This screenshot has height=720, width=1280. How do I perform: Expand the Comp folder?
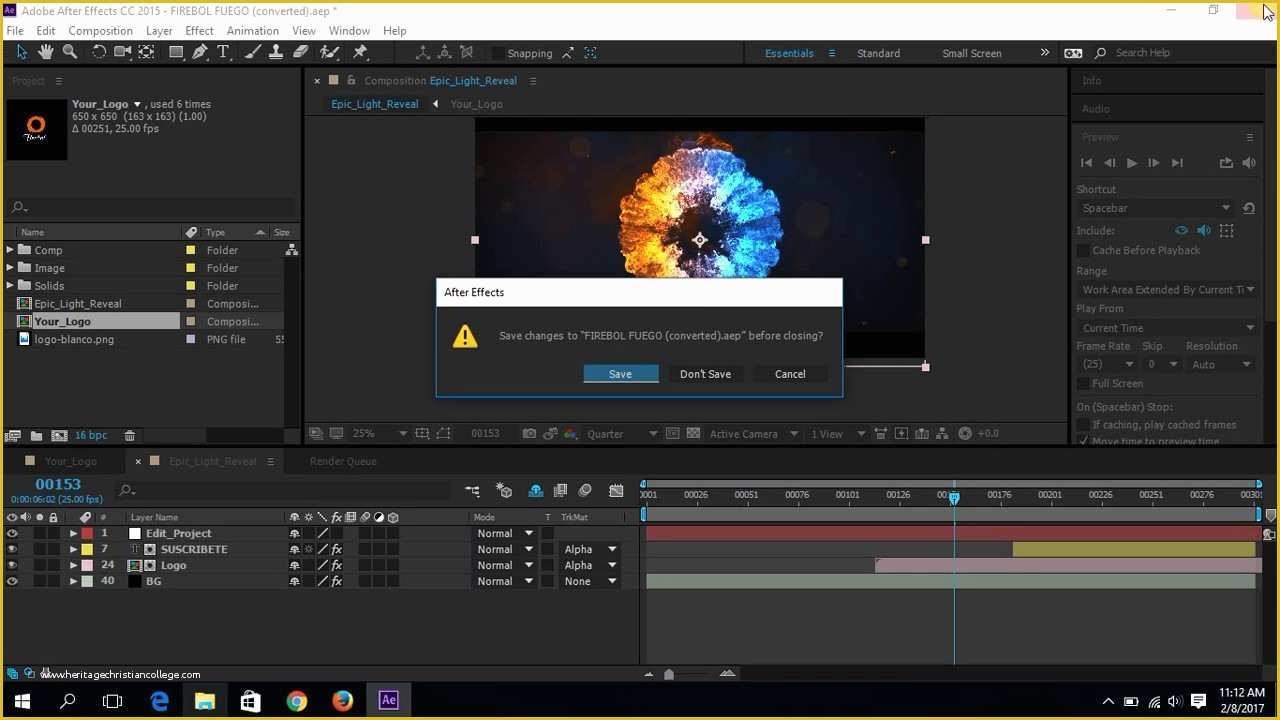[x=10, y=250]
